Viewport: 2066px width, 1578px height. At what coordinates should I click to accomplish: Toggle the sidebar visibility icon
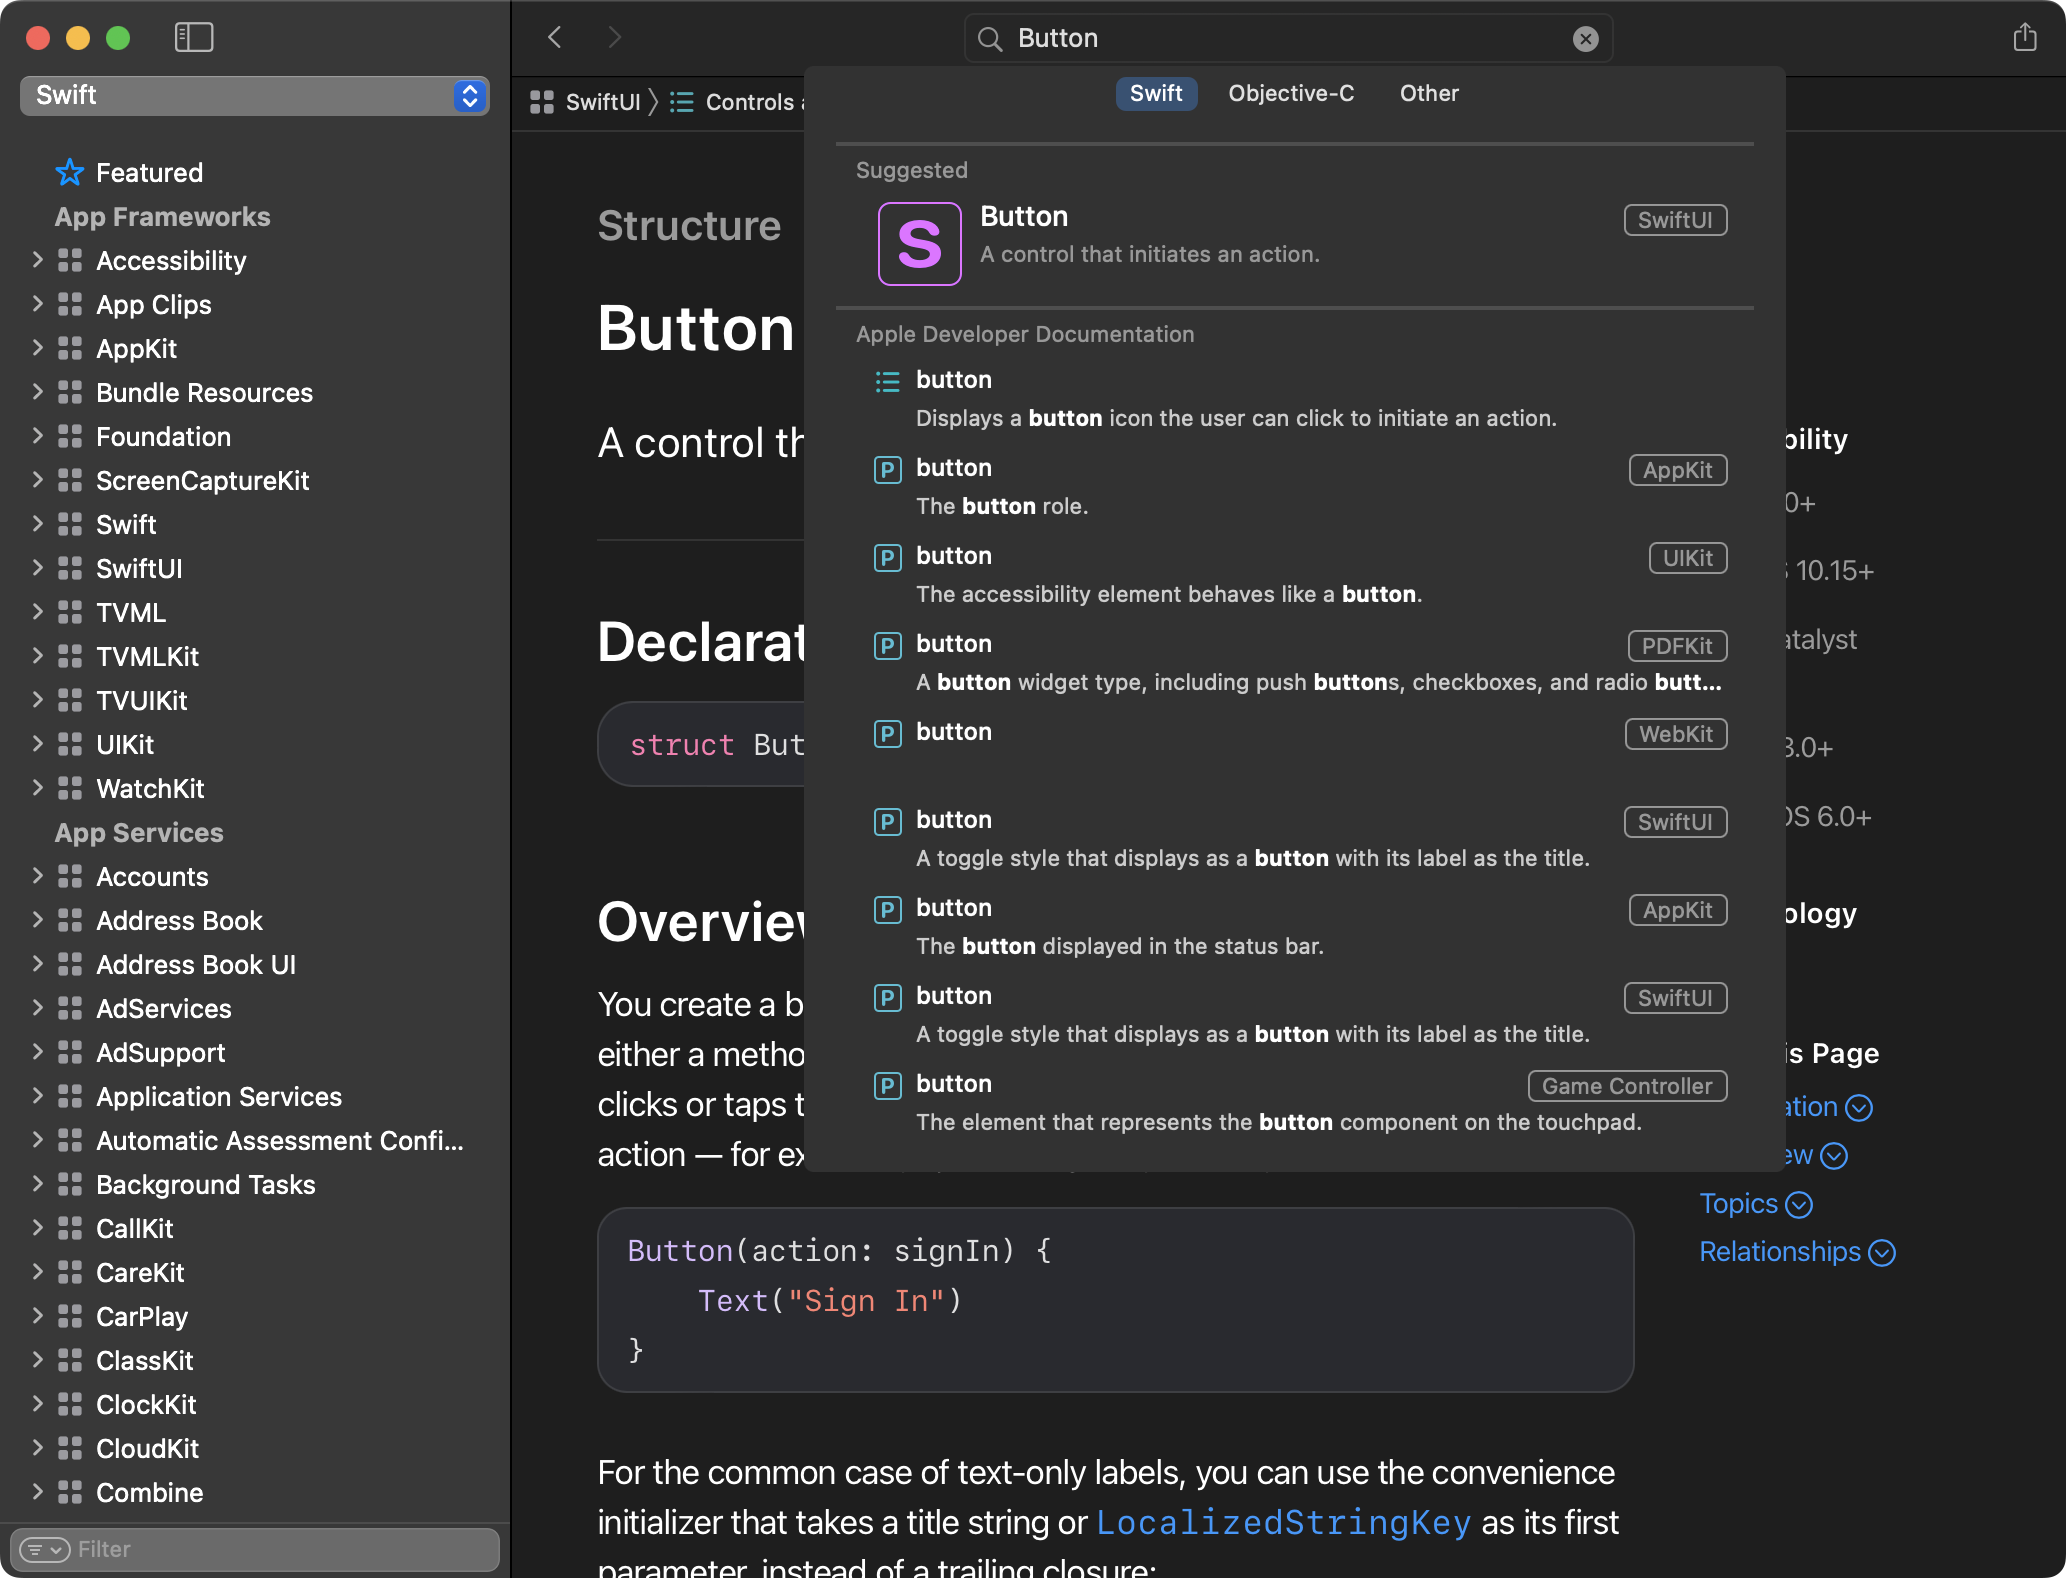[x=194, y=37]
